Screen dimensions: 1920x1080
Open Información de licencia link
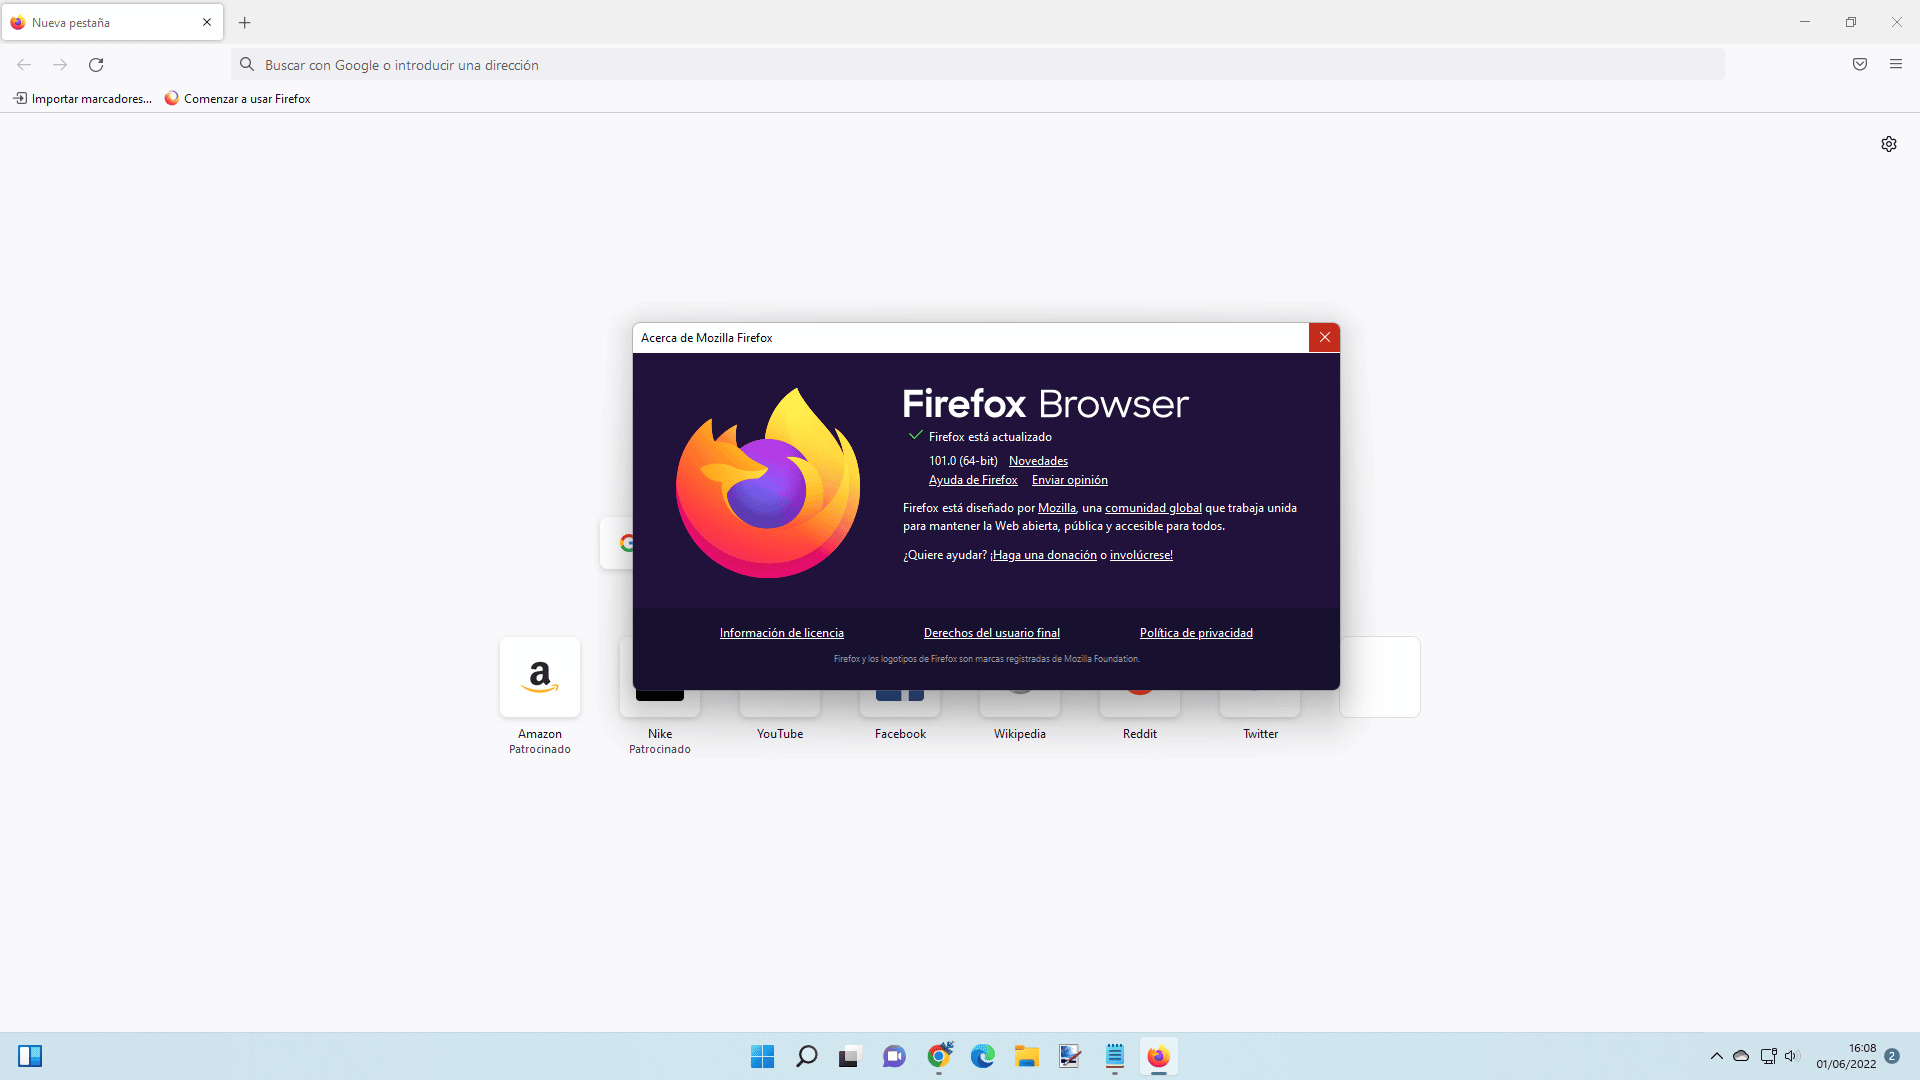(x=782, y=633)
